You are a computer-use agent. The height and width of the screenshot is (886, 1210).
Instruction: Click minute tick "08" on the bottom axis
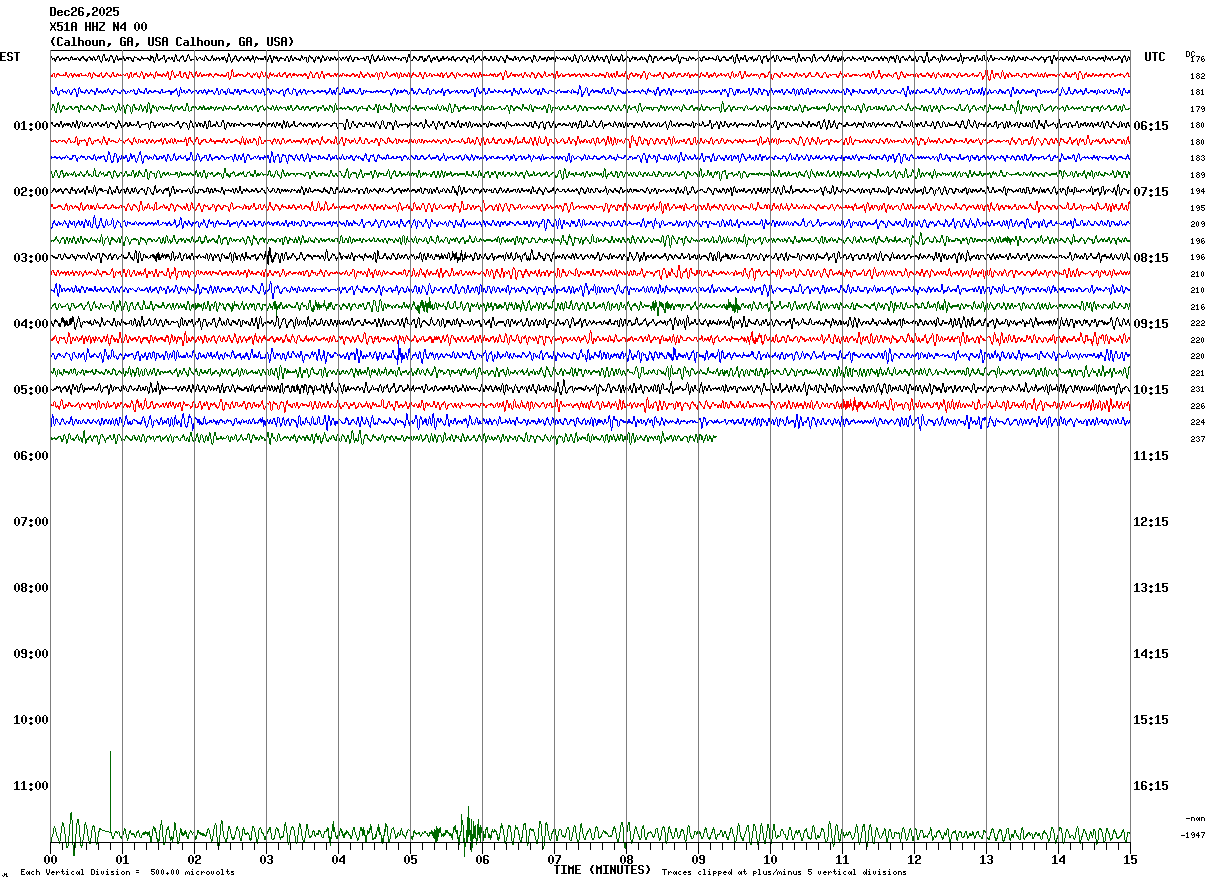pos(626,860)
